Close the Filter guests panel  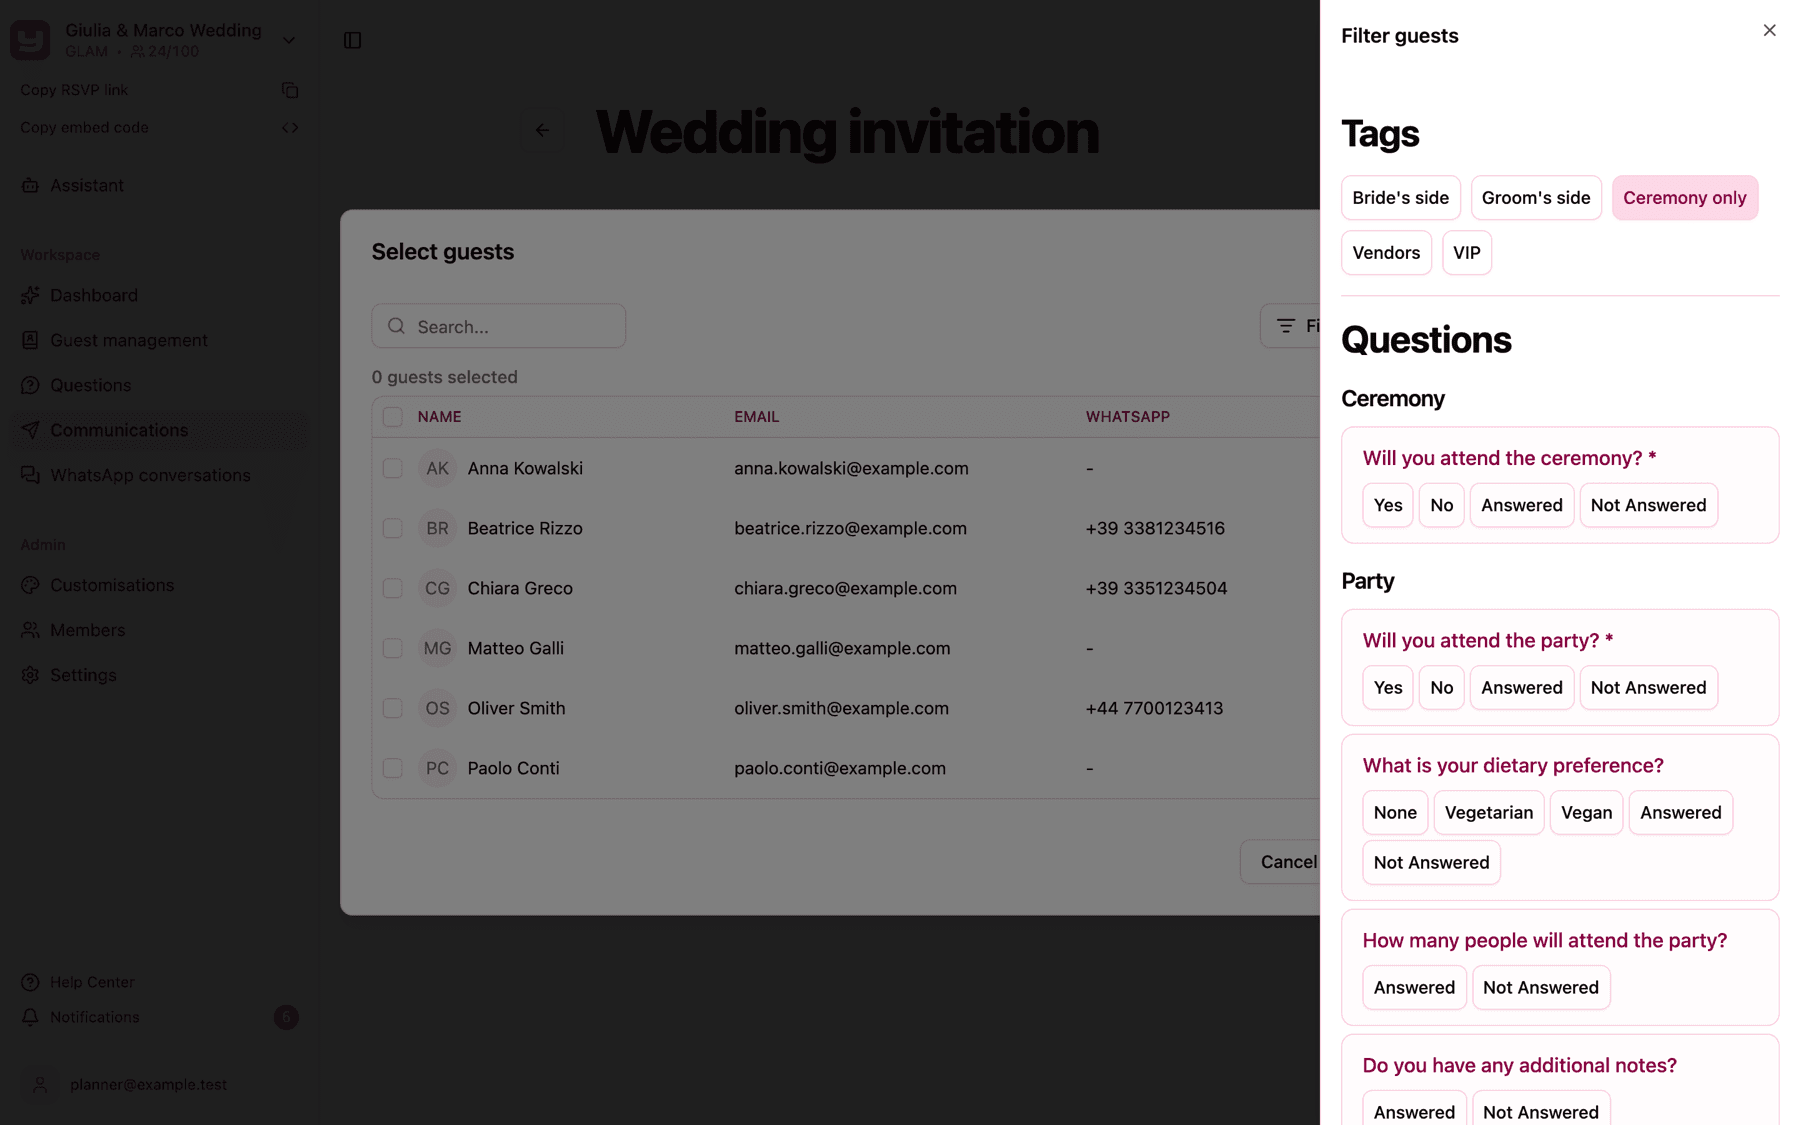point(1769,31)
